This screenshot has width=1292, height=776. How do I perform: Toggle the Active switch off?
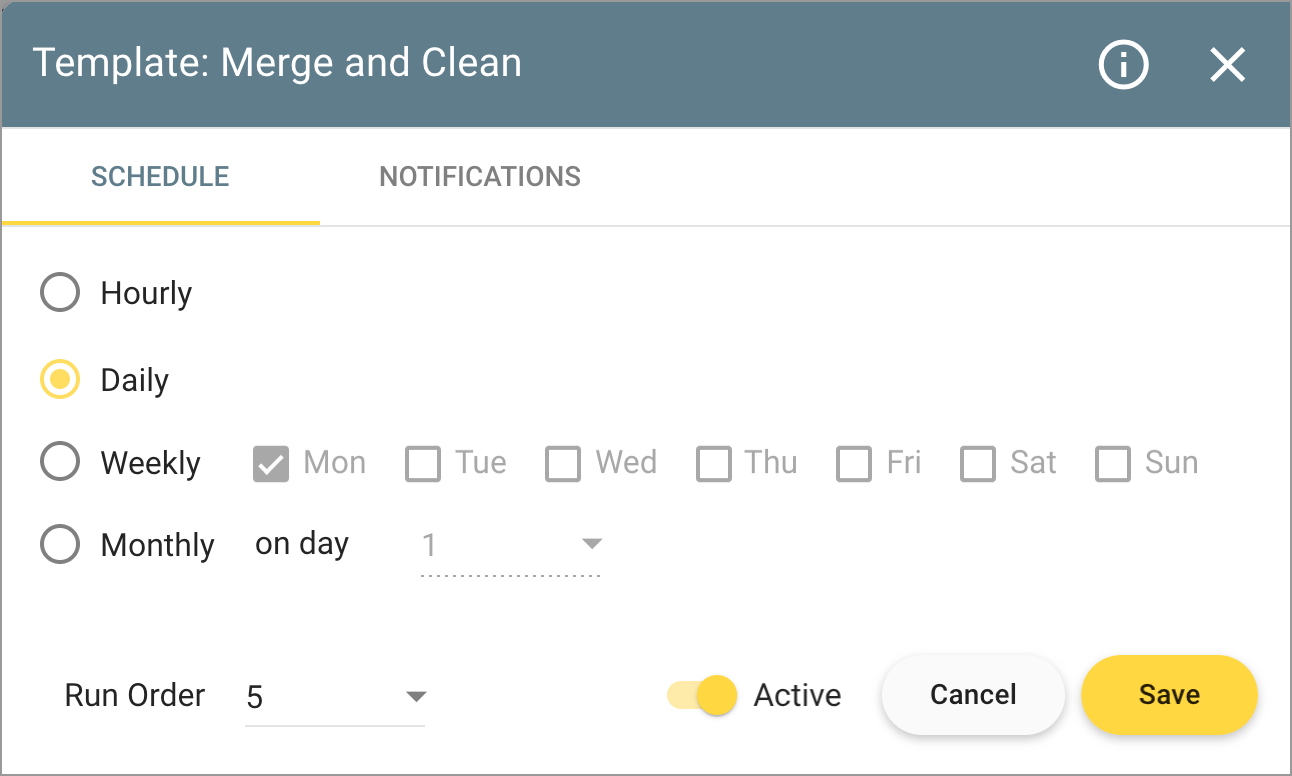tap(703, 695)
